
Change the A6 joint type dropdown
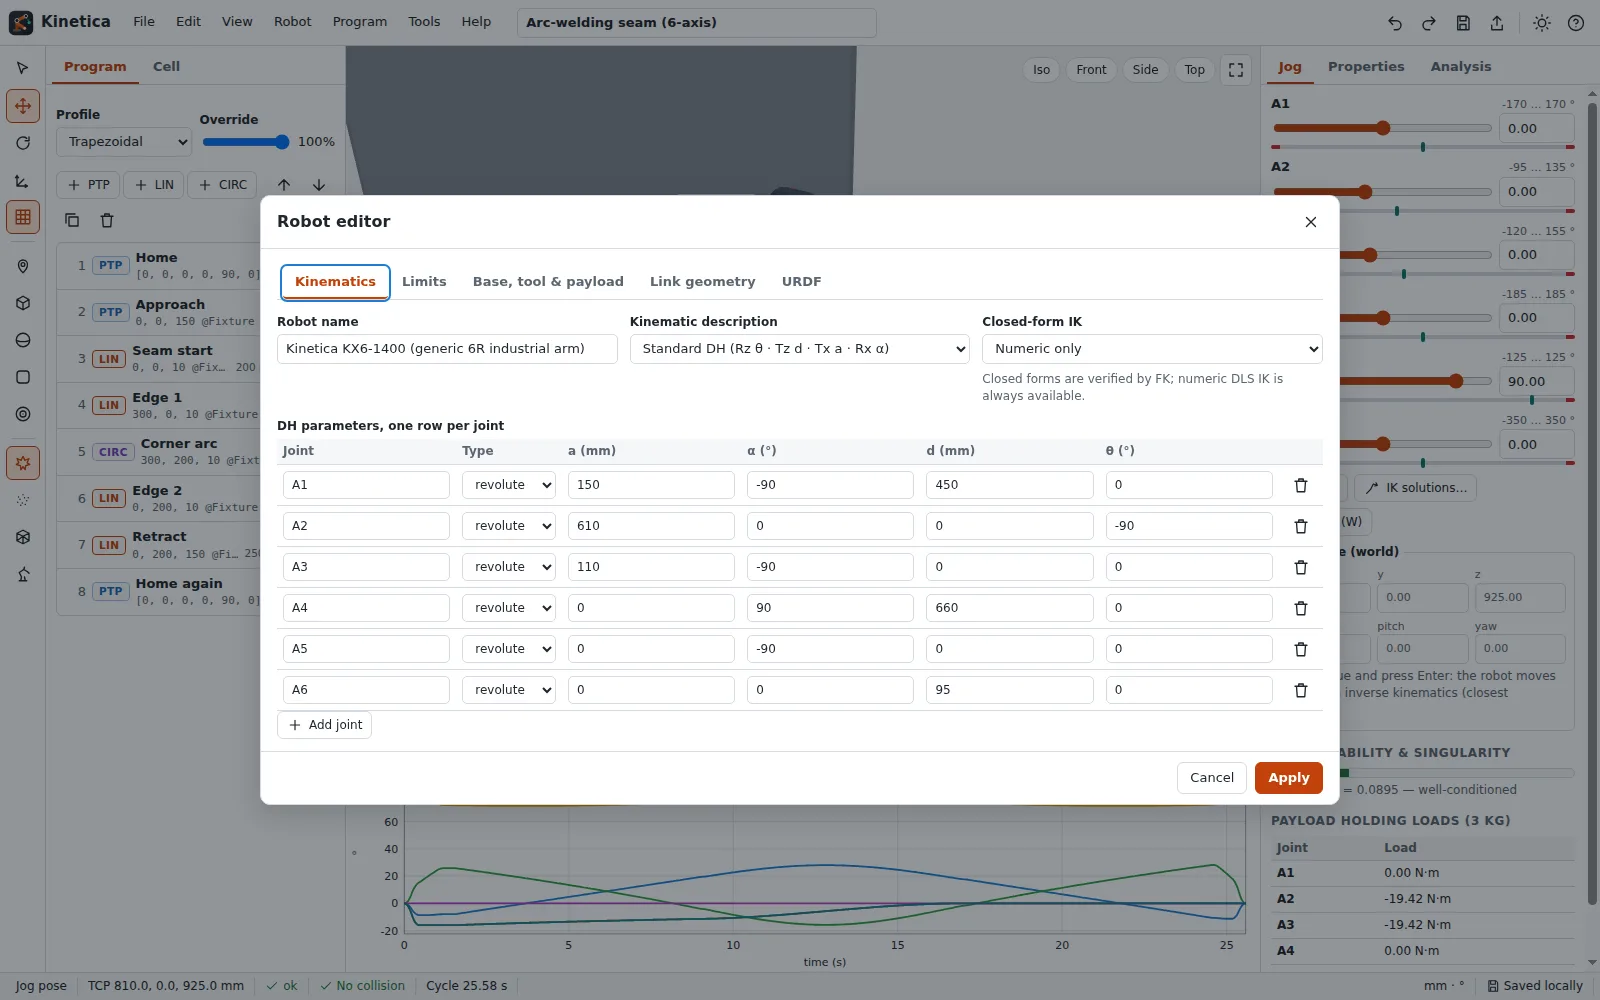(508, 690)
